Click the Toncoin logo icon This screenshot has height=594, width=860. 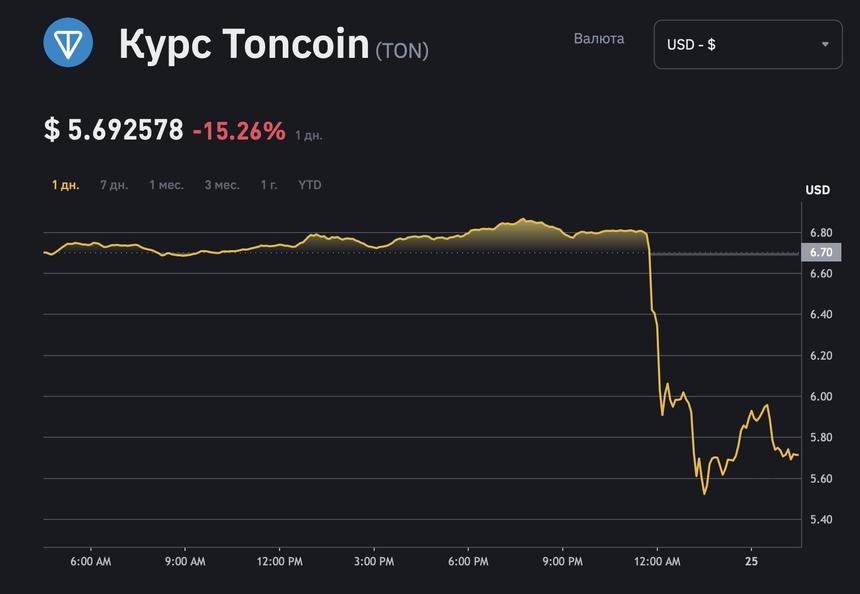pos(68,43)
